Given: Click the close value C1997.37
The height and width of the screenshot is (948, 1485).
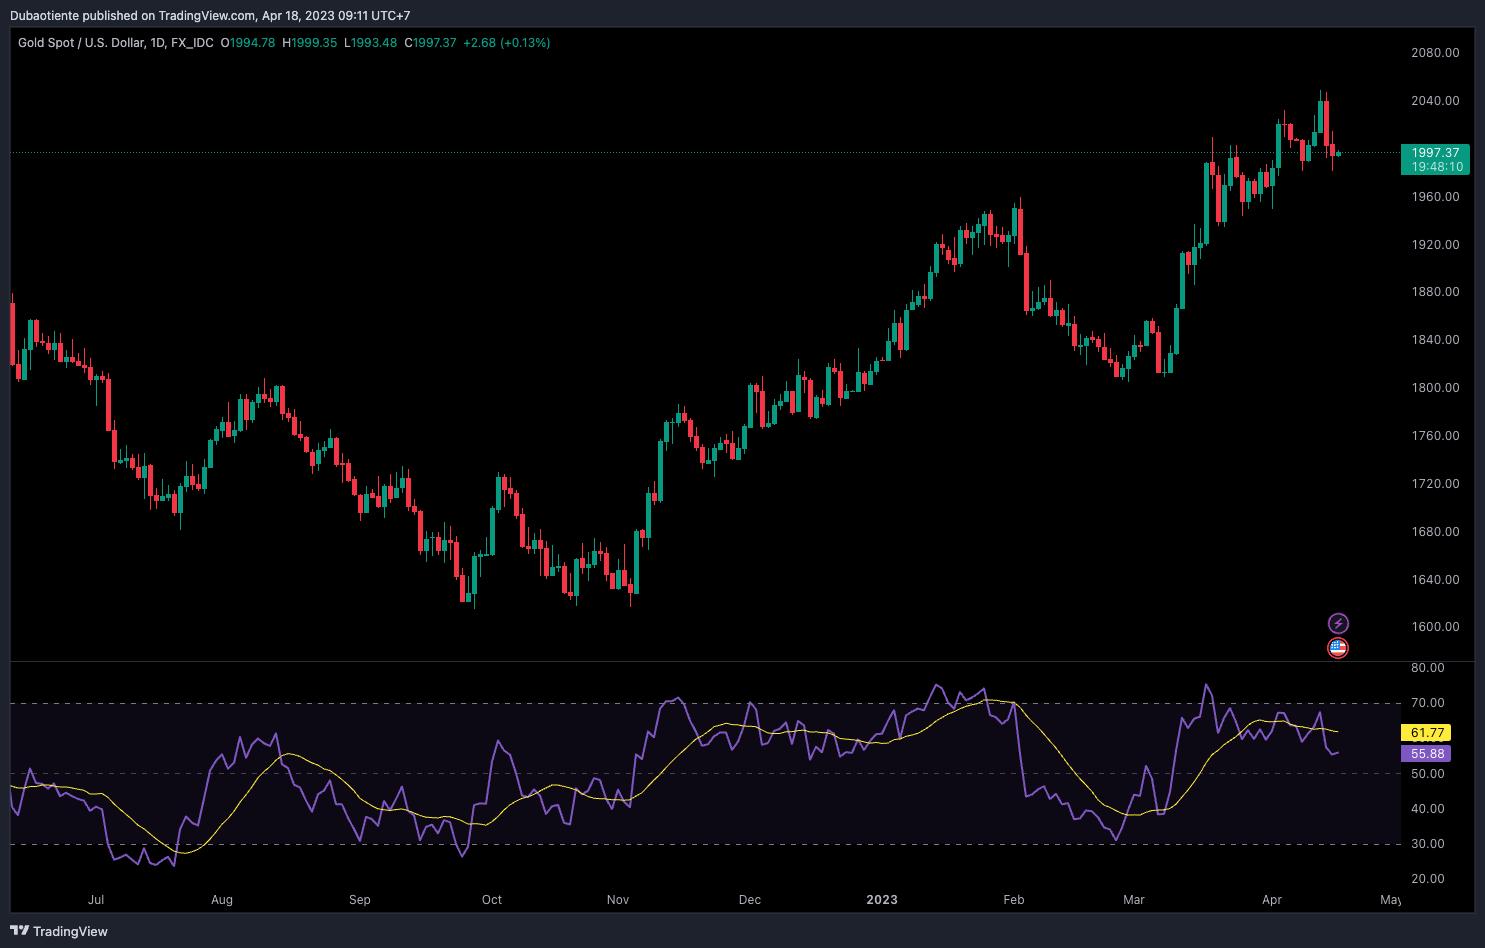Looking at the screenshot, I should coord(430,43).
